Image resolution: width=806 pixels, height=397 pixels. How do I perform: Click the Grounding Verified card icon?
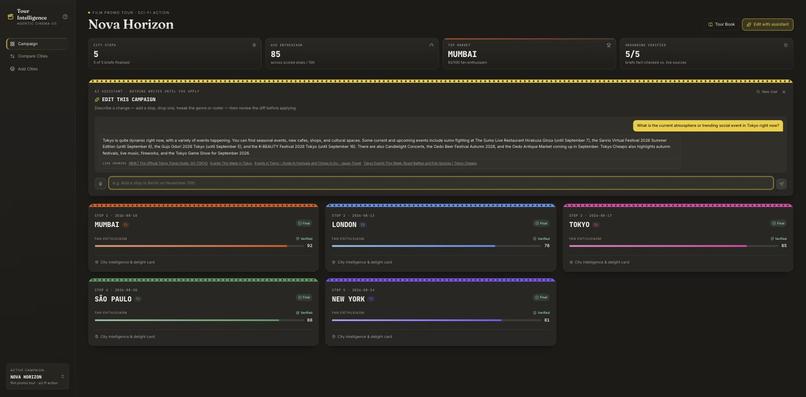click(x=785, y=45)
